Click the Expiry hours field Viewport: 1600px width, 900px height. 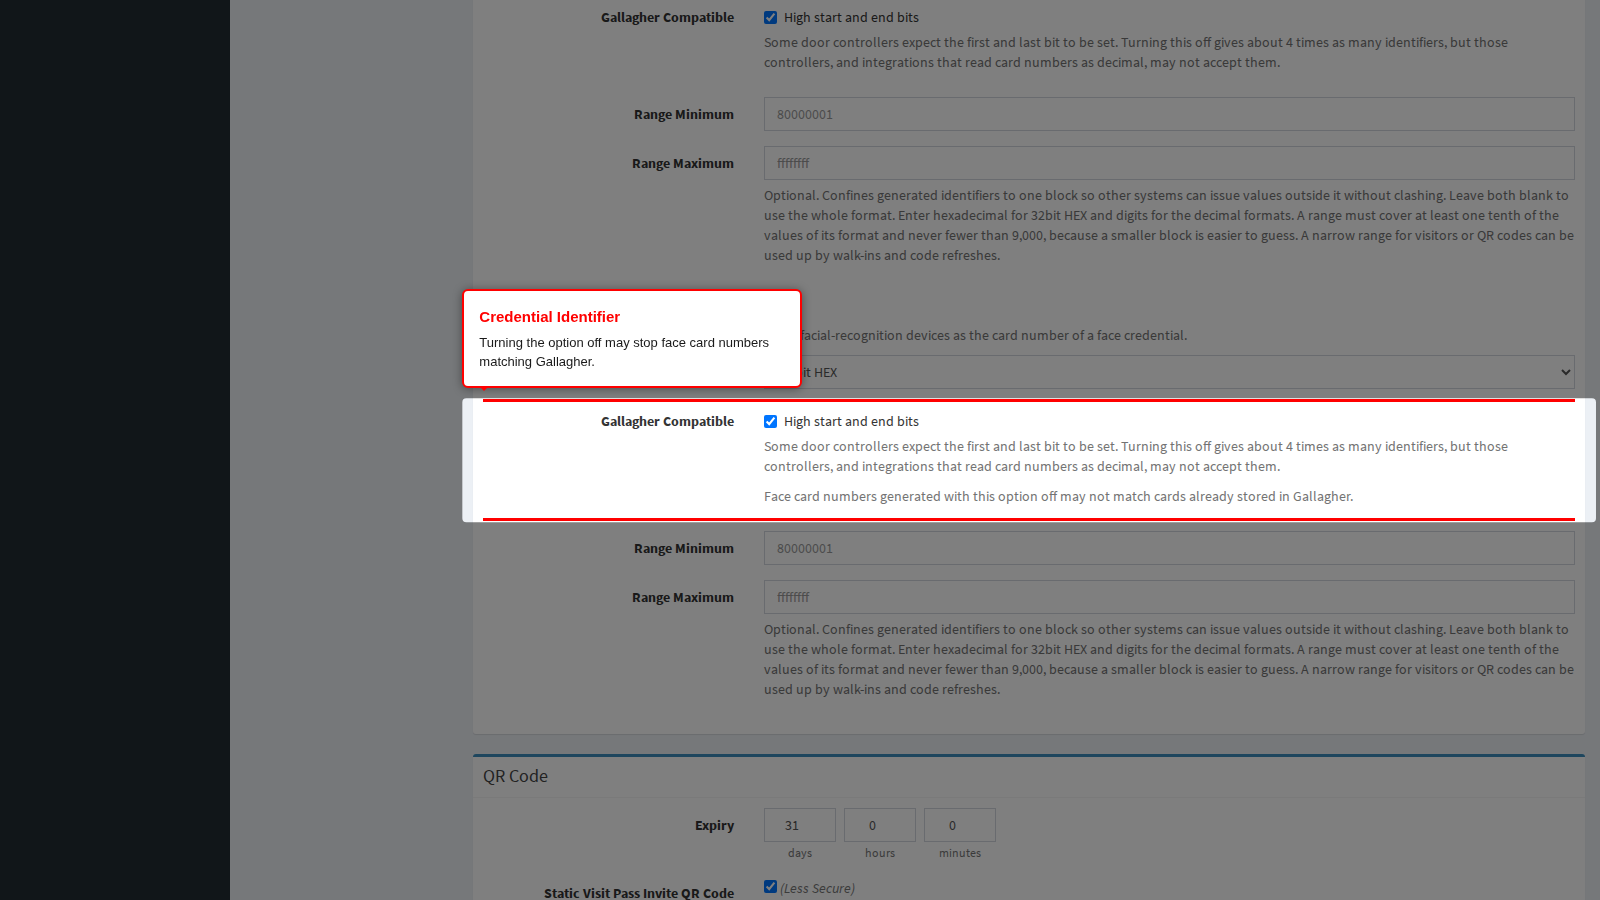[x=880, y=825]
